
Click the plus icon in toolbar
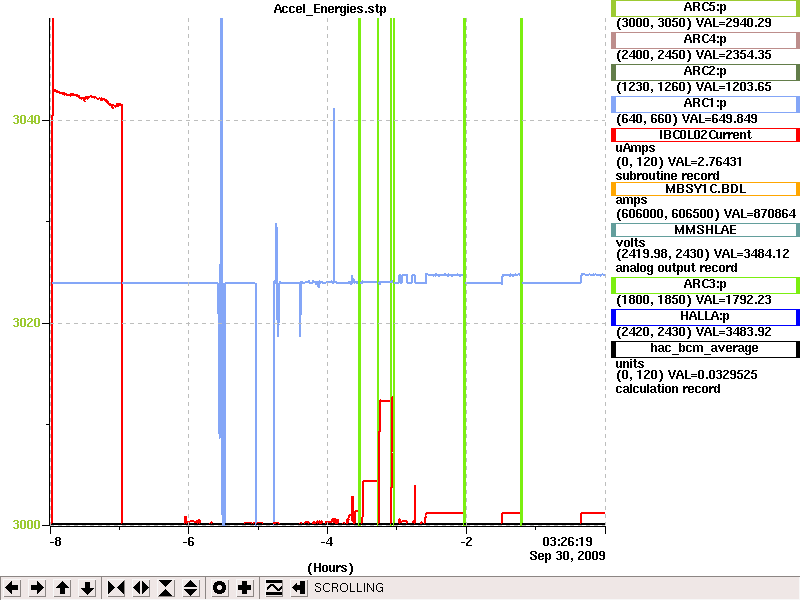click(x=244, y=588)
